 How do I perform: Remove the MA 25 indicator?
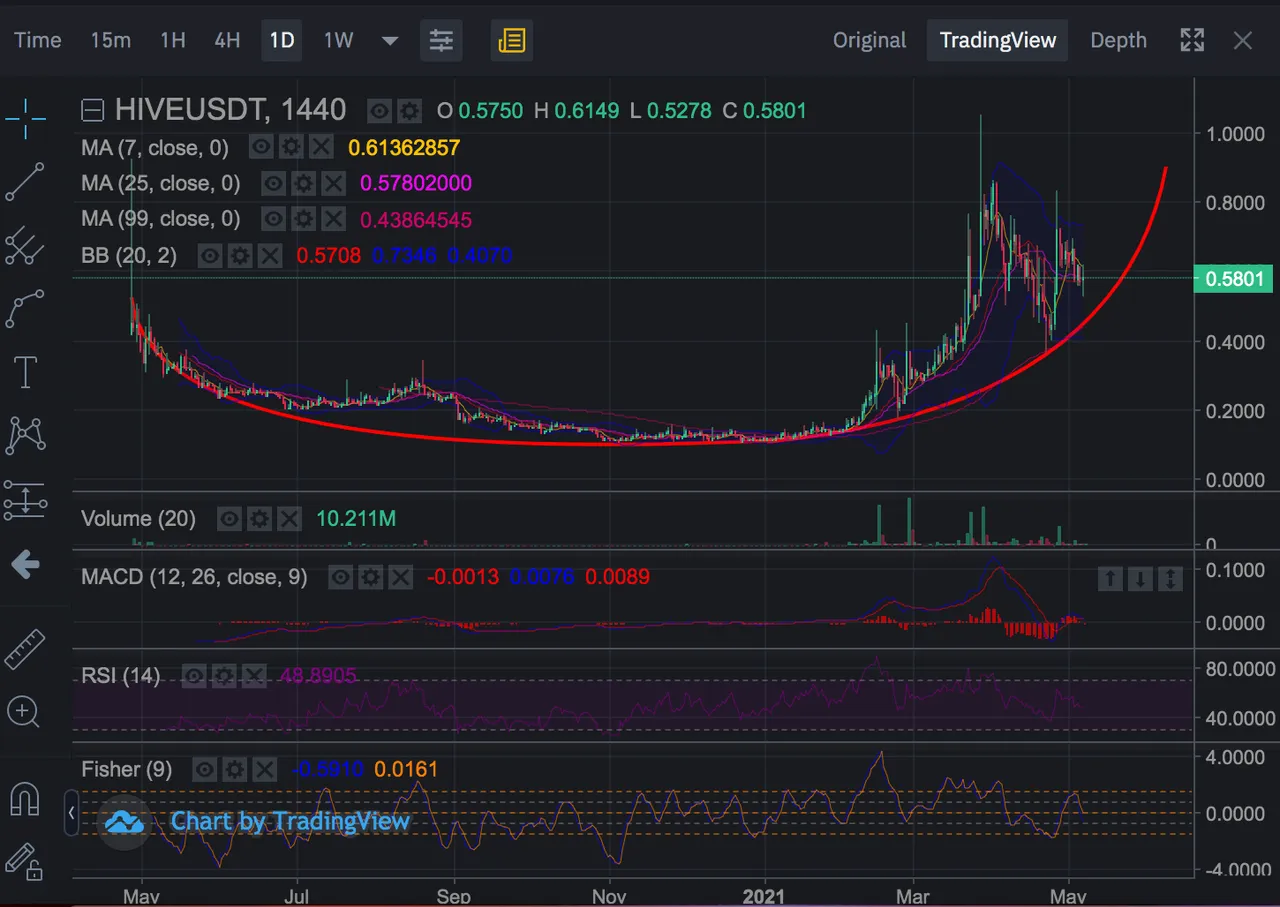coord(333,183)
